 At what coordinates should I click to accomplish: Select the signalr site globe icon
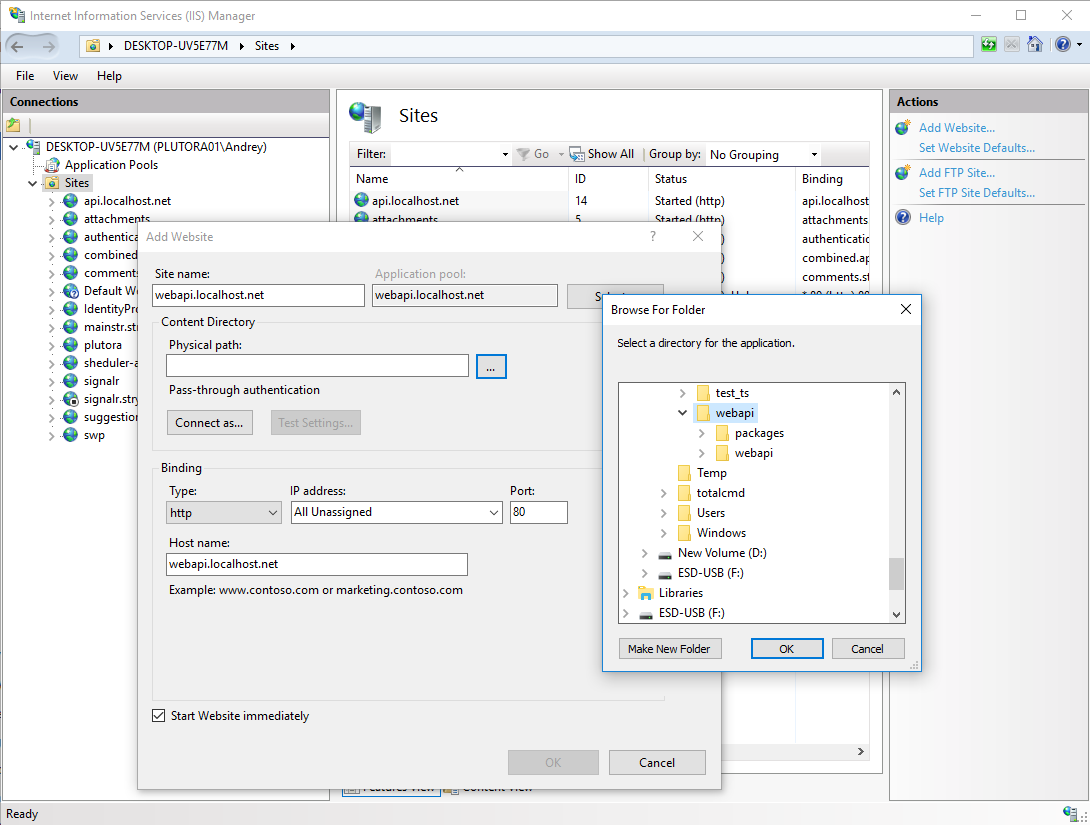(70, 381)
